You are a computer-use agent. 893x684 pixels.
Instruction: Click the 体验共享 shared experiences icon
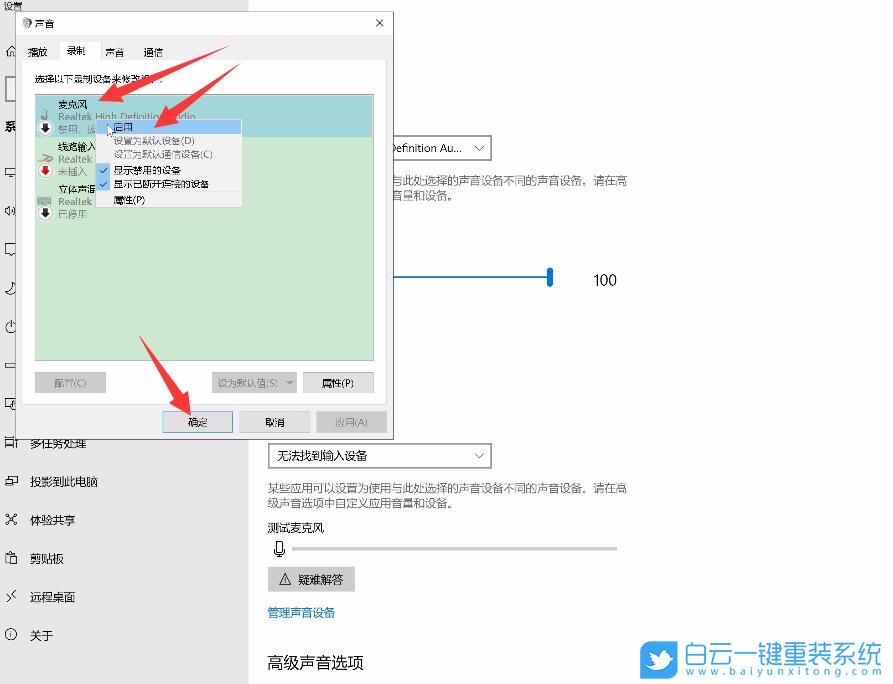click(x=13, y=520)
